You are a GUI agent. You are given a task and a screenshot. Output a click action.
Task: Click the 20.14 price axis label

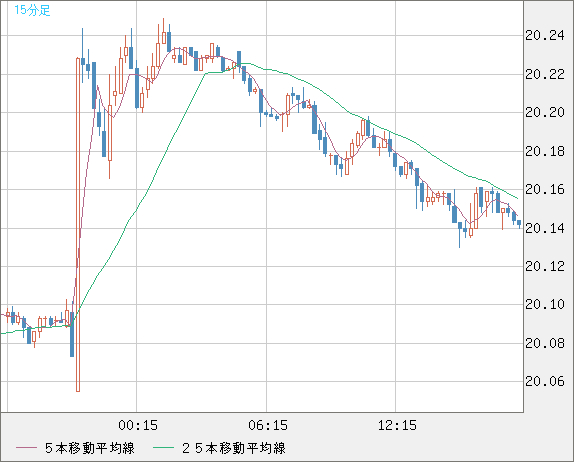point(545,228)
